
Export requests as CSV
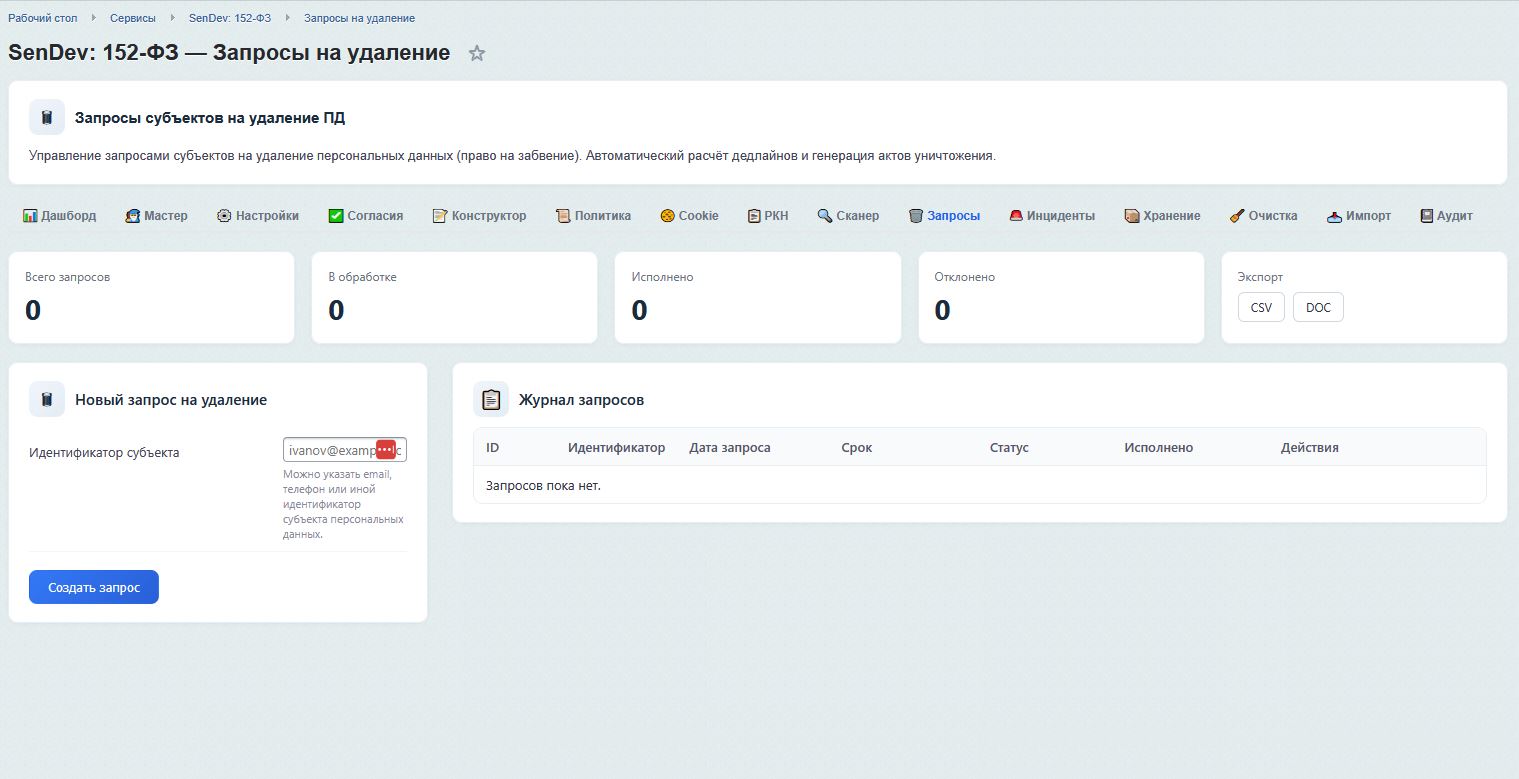[1261, 308]
